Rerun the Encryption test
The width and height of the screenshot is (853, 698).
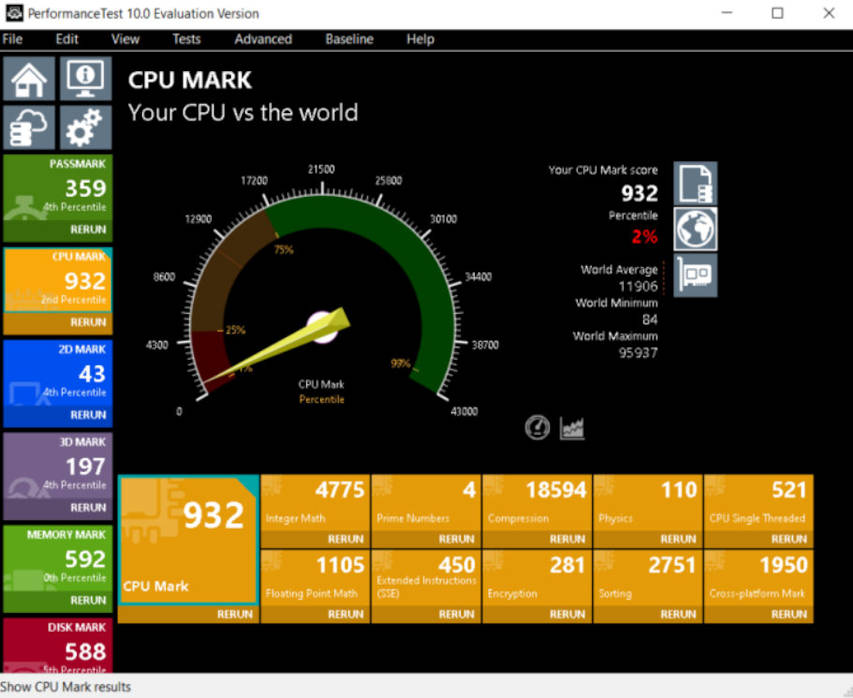567,614
